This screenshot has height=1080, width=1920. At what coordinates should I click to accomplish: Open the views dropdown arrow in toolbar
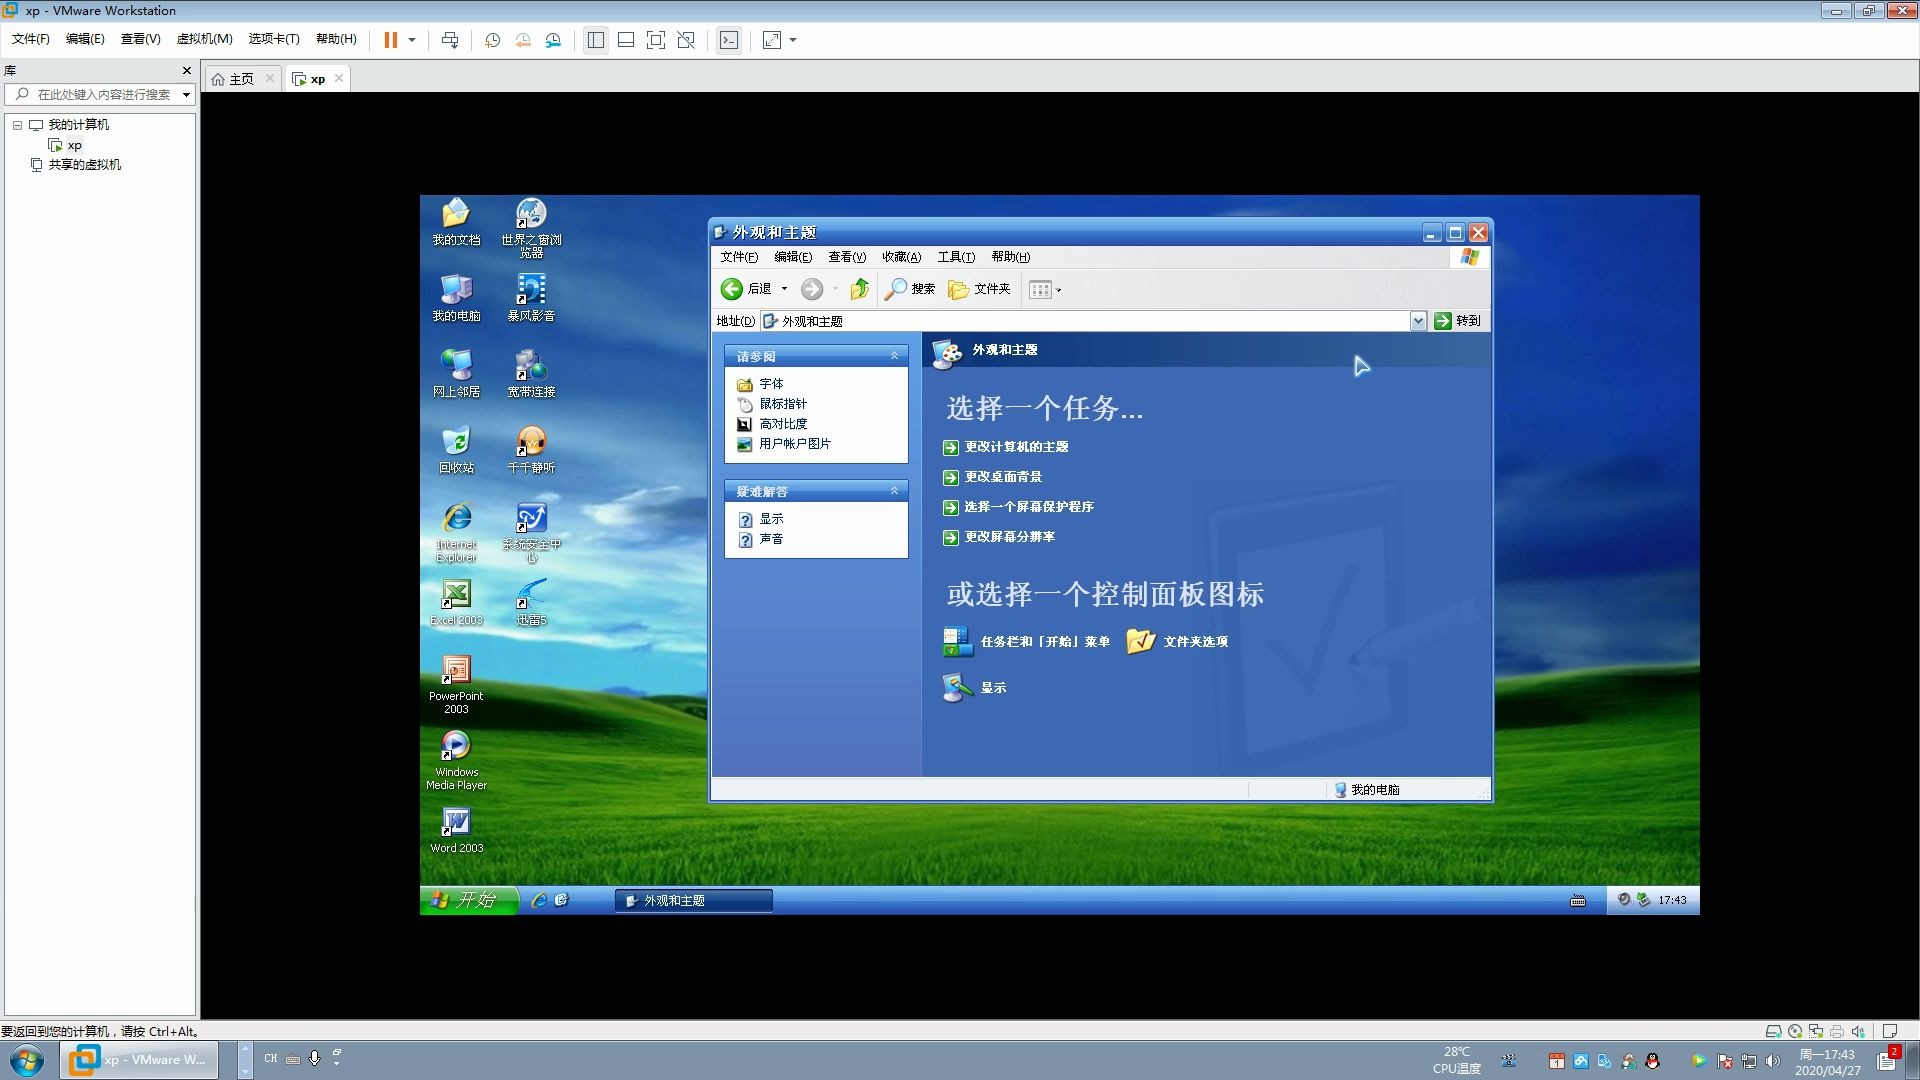(x=1059, y=290)
